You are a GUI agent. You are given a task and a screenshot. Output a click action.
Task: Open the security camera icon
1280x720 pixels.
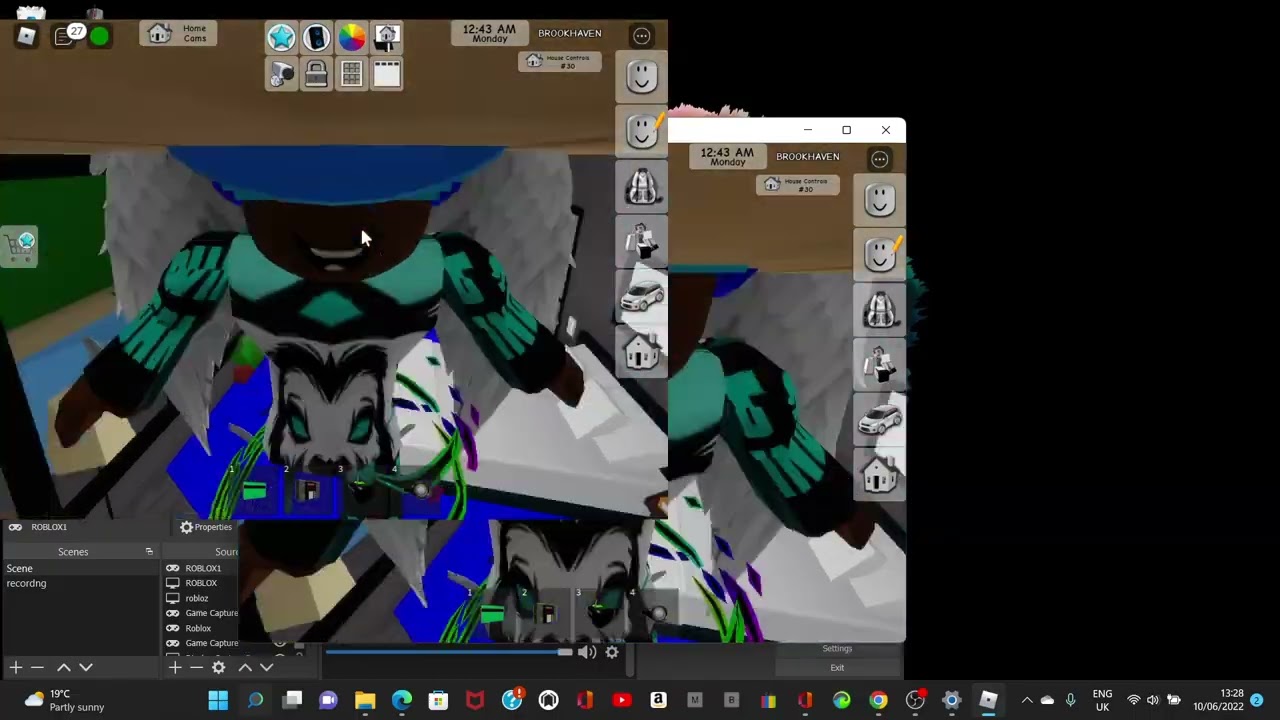click(x=281, y=74)
